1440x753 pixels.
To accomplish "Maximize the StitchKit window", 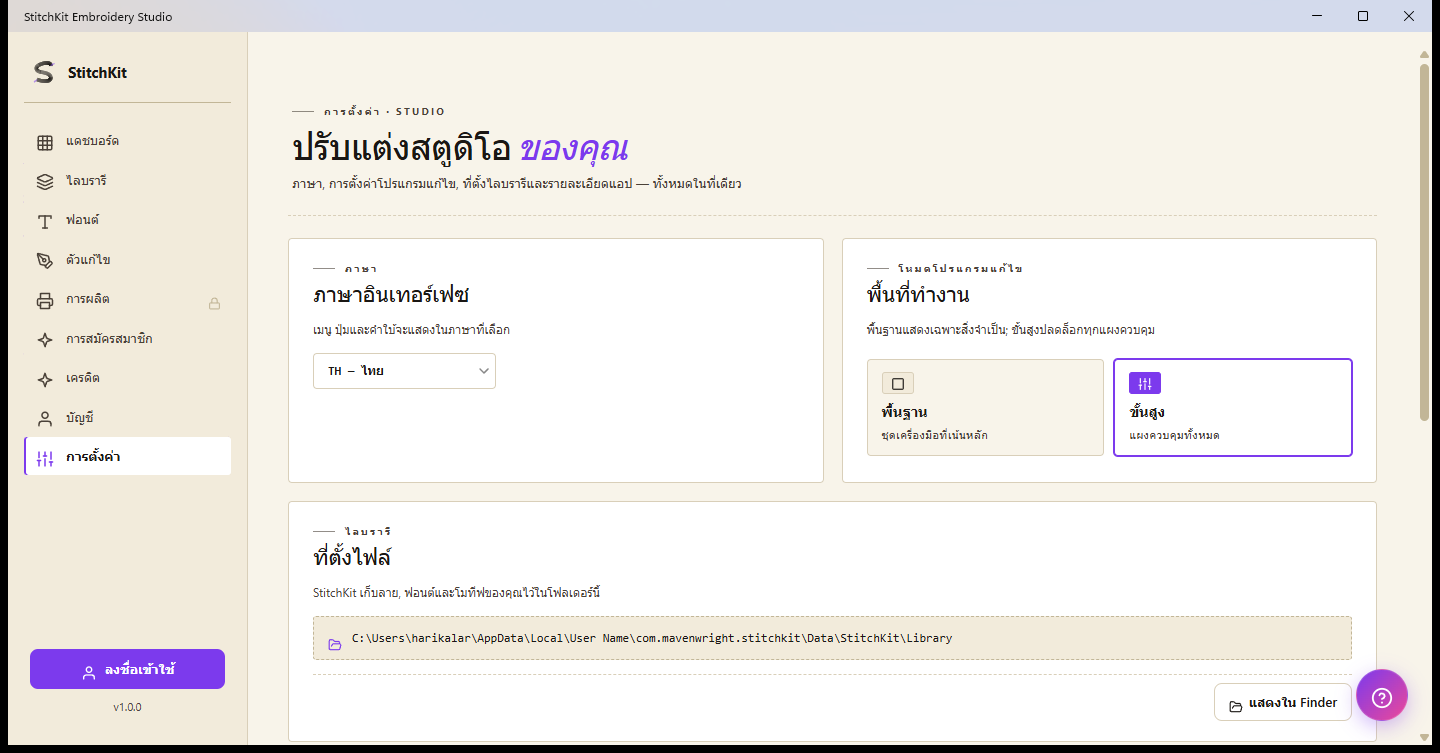I will click(x=1363, y=16).
